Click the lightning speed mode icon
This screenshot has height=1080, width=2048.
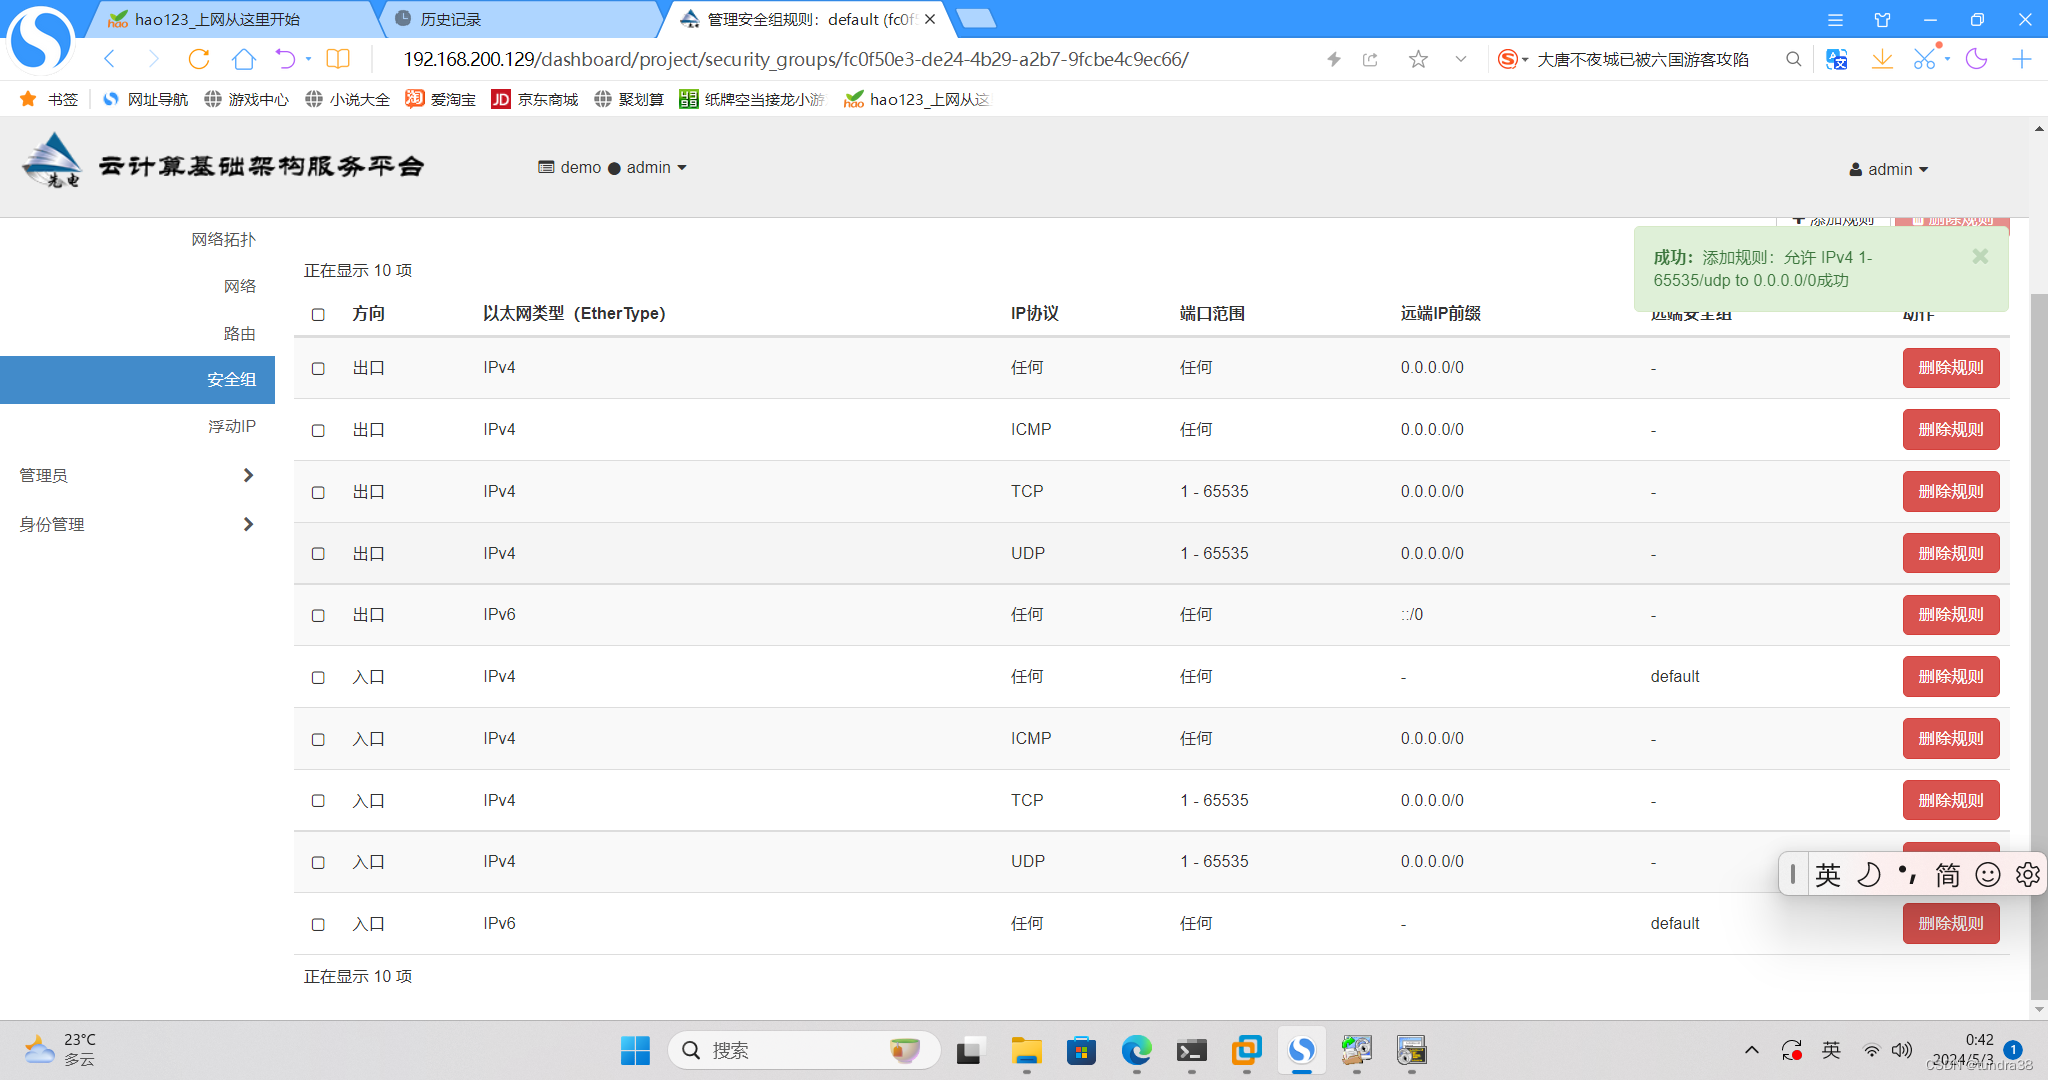(x=1333, y=59)
